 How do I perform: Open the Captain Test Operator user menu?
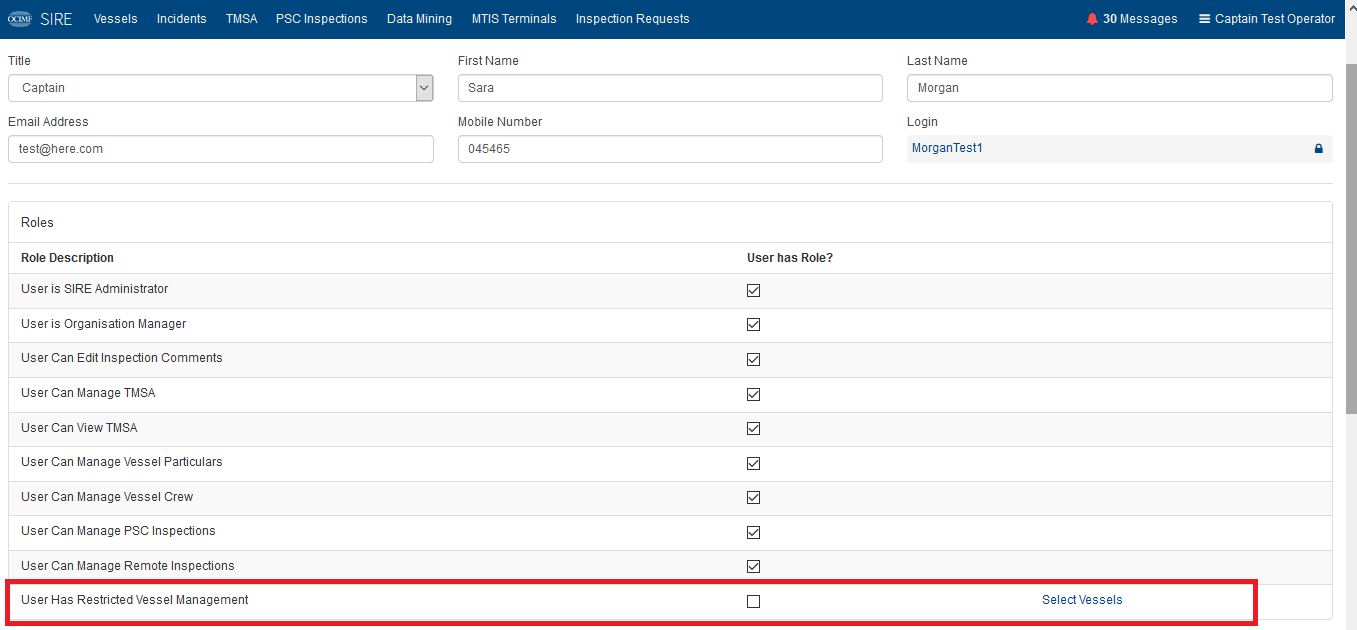(1267, 19)
